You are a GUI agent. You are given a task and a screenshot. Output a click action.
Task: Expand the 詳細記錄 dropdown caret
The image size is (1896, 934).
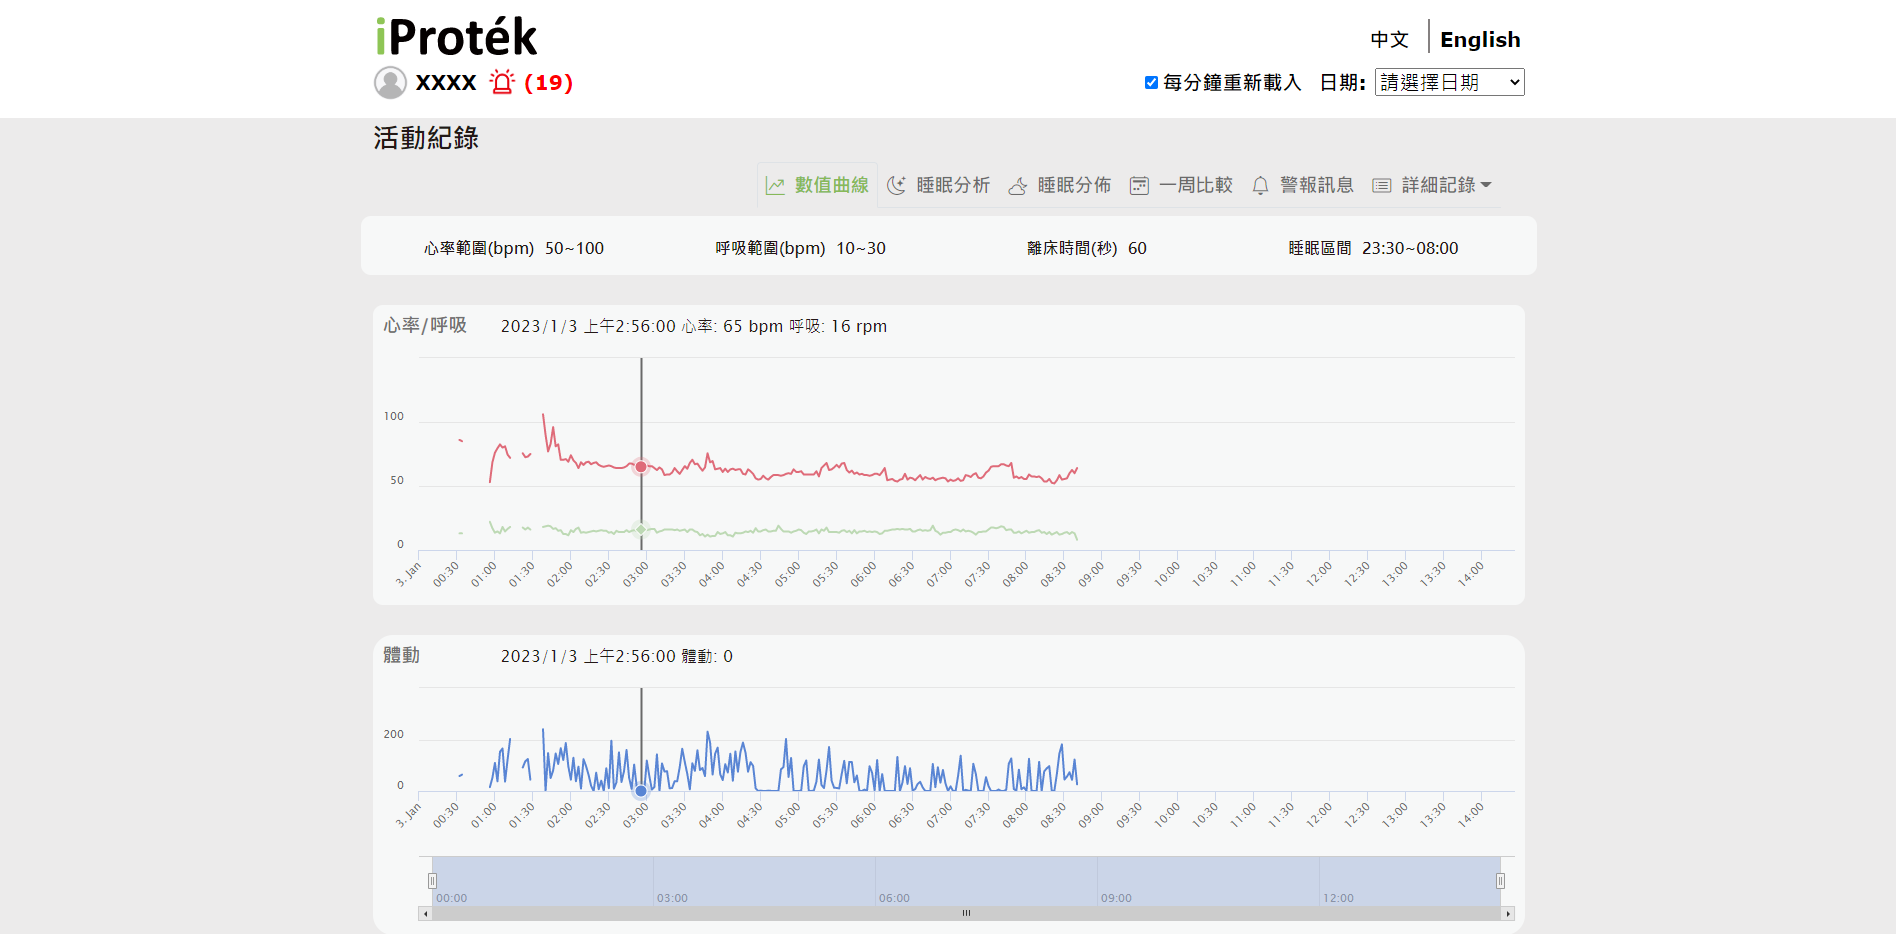click(1486, 185)
